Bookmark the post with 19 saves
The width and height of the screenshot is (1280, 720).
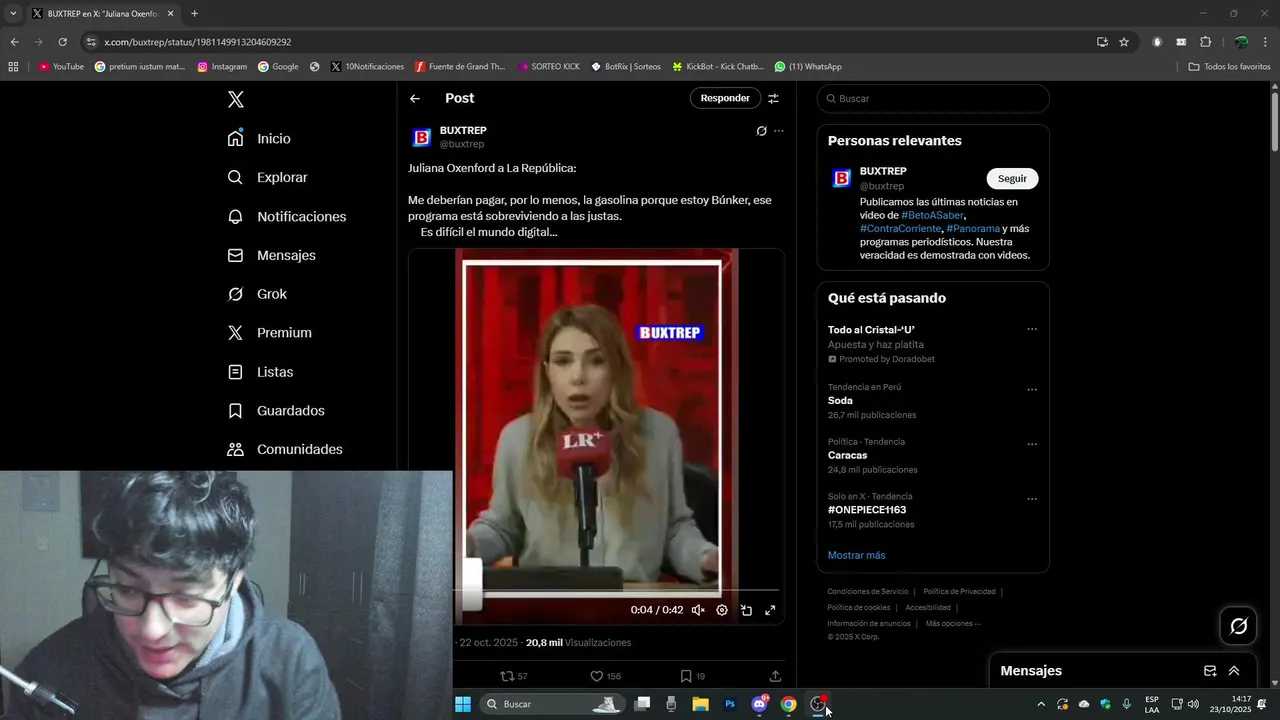[x=692, y=676]
